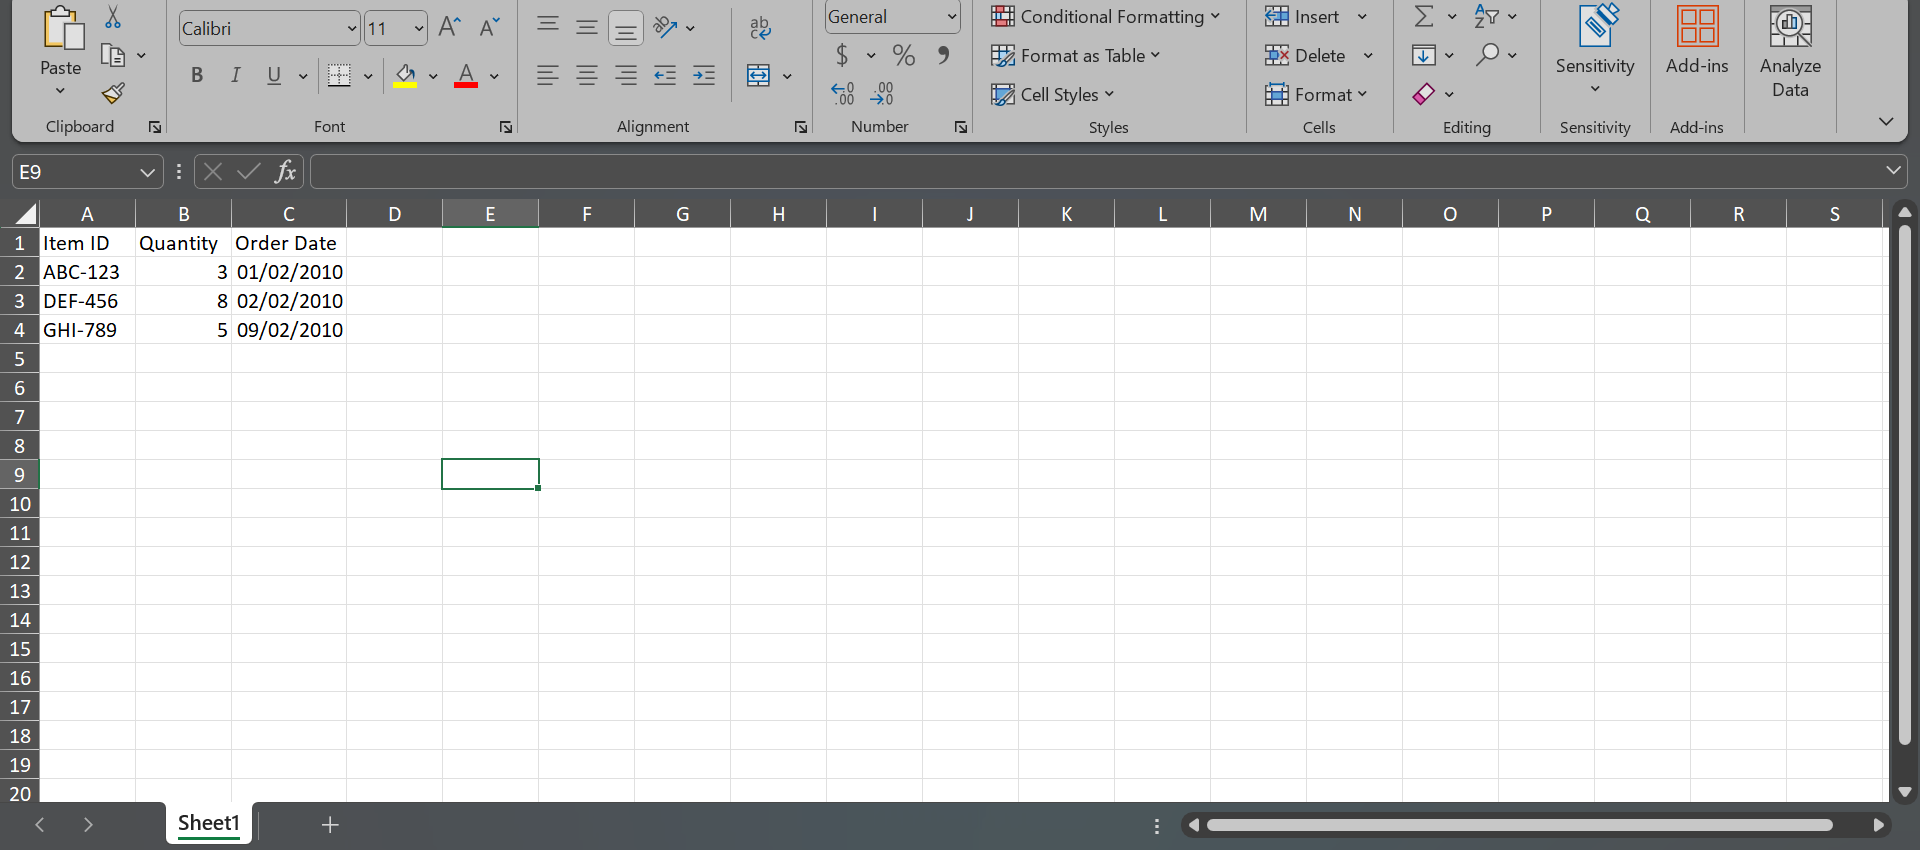This screenshot has width=1920, height=850.
Task: Click the Cut scissors icon
Action: coord(113,17)
